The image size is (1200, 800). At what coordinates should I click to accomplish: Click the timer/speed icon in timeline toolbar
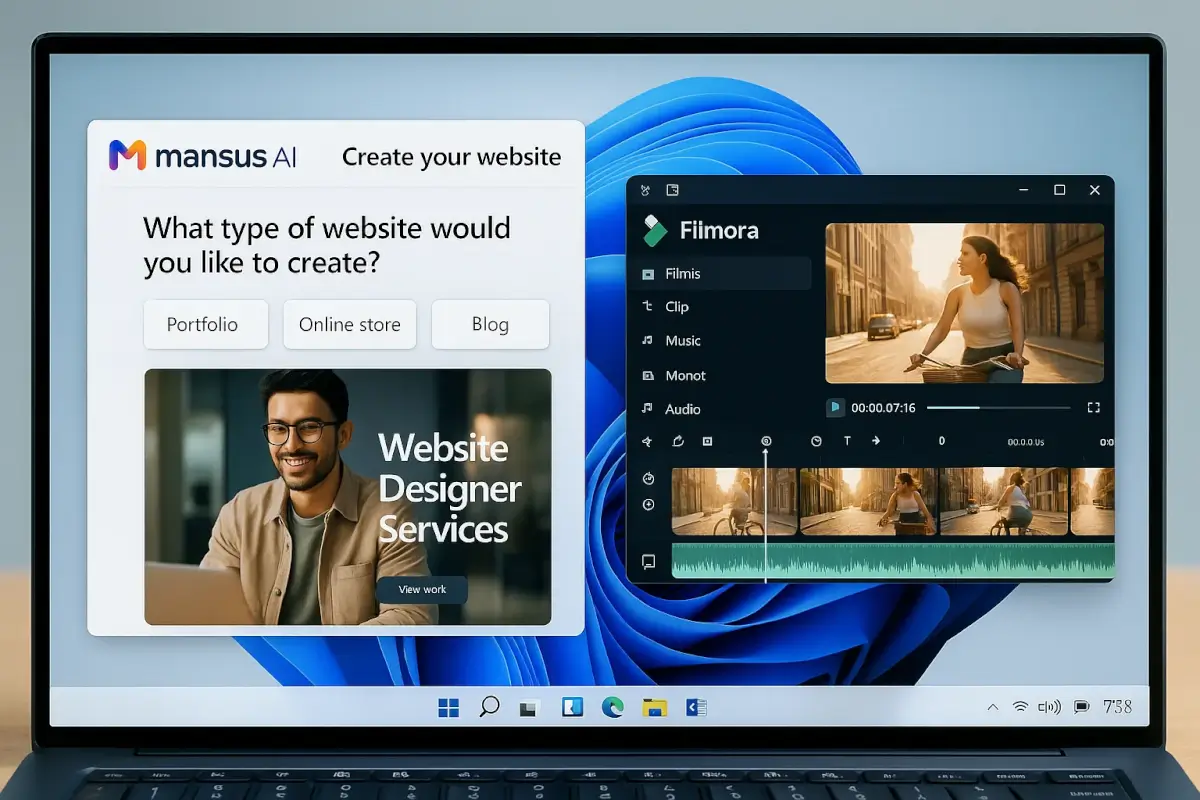point(816,441)
